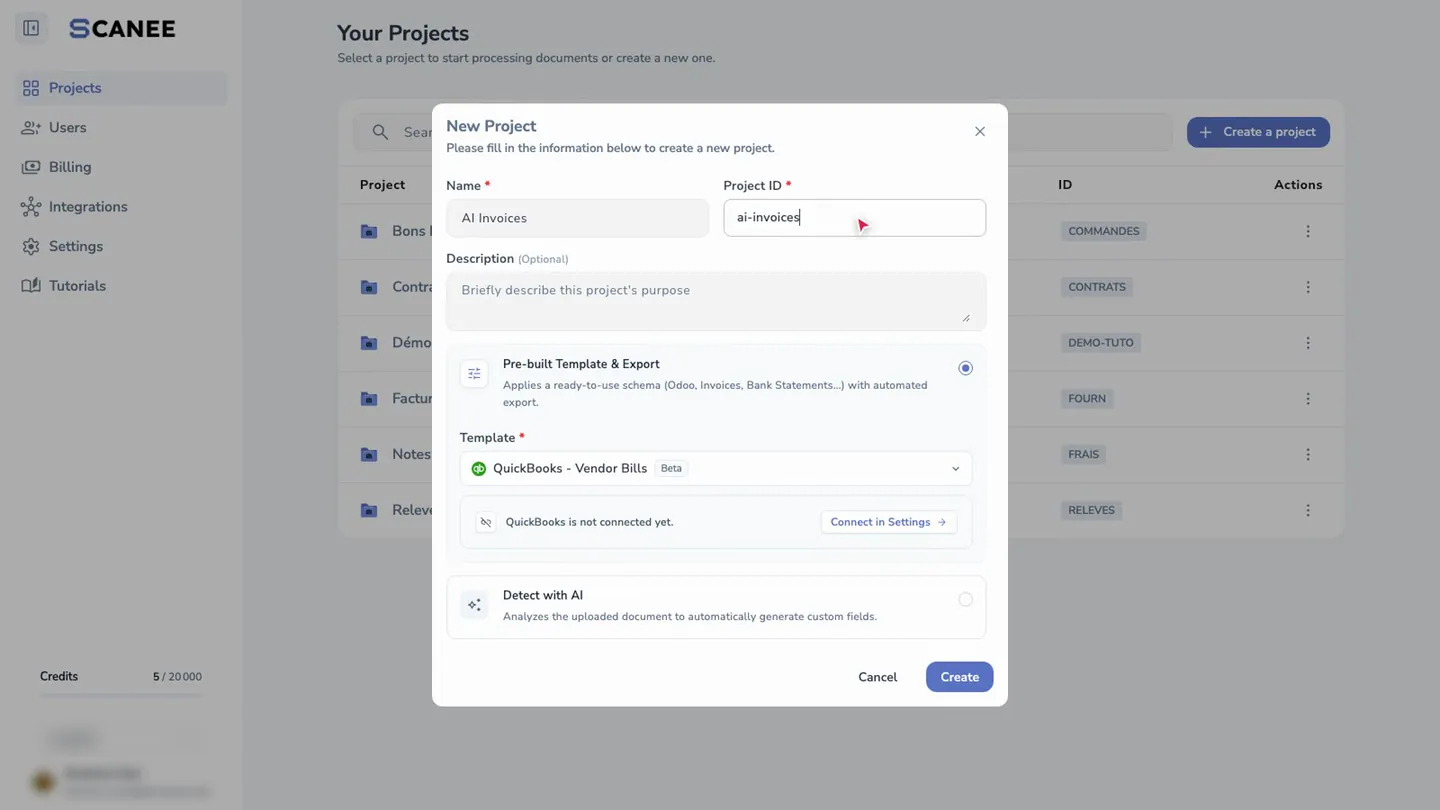Collapse the sidebar panel icon
The height and width of the screenshot is (810, 1440).
31,28
